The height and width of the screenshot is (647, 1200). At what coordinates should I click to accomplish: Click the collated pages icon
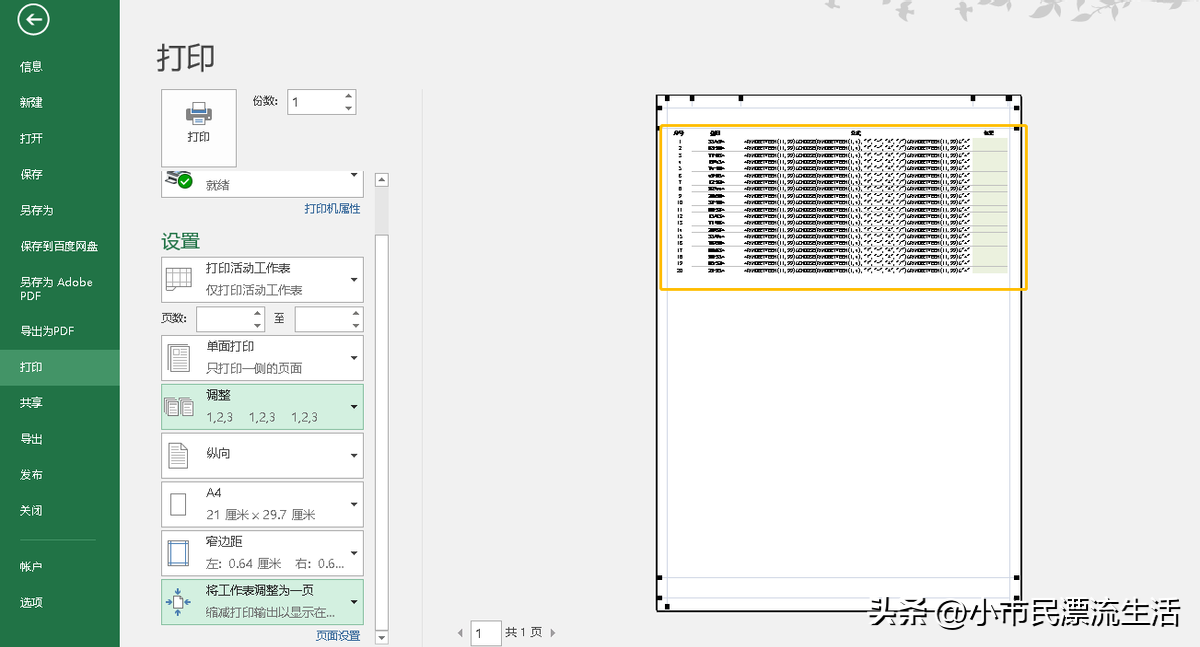pos(179,407)
